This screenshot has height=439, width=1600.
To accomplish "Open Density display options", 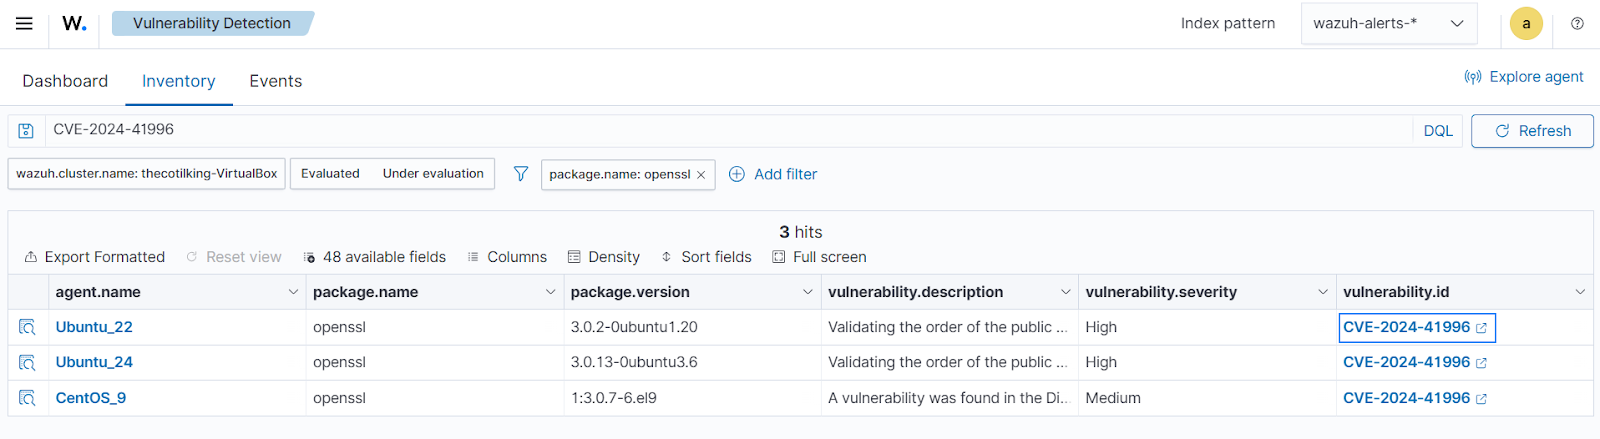I will pyautogui.click(x=604, y=257).
